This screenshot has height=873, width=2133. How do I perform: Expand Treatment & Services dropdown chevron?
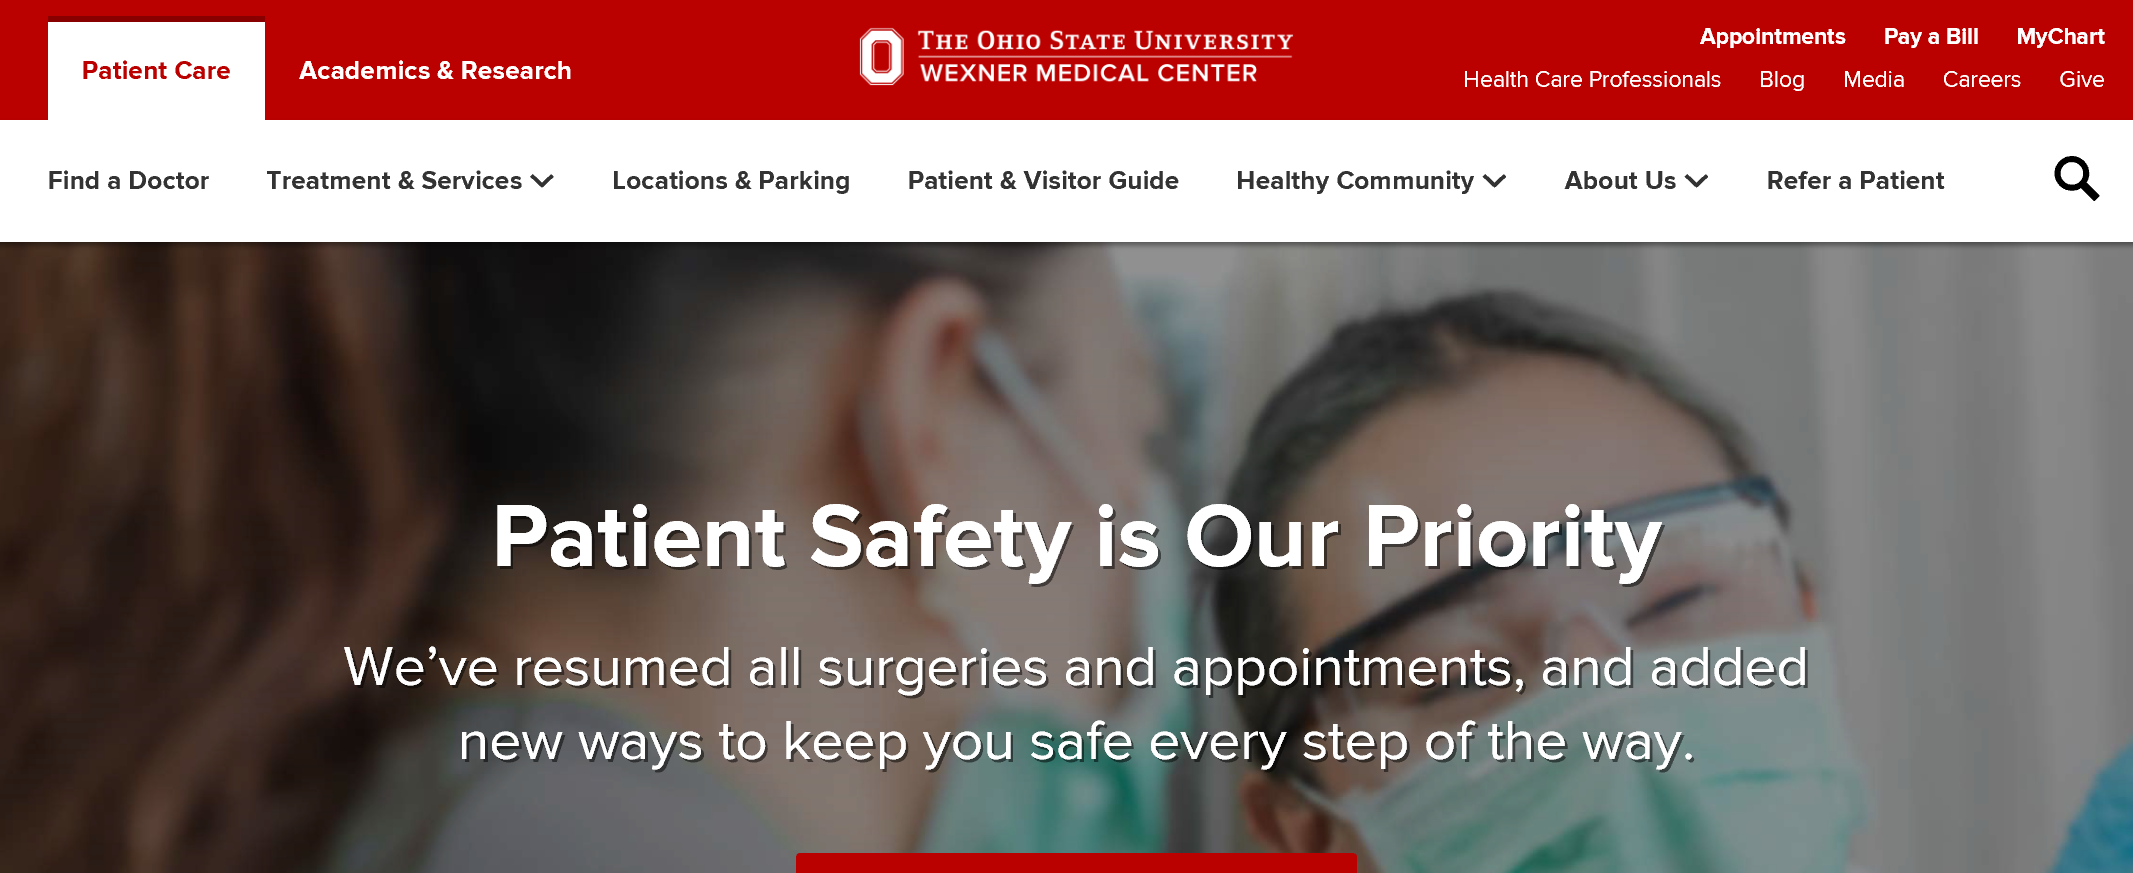coord(542,181)
